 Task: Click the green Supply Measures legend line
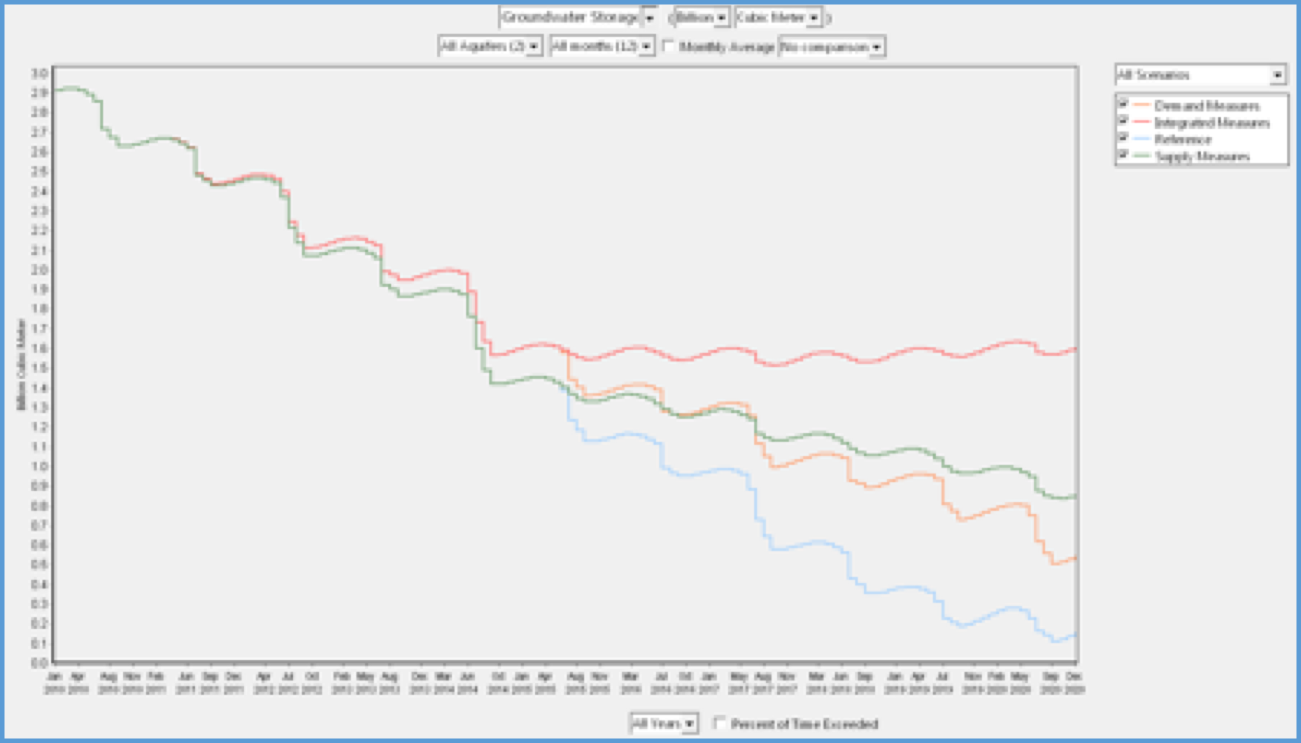click(1142, 157)
